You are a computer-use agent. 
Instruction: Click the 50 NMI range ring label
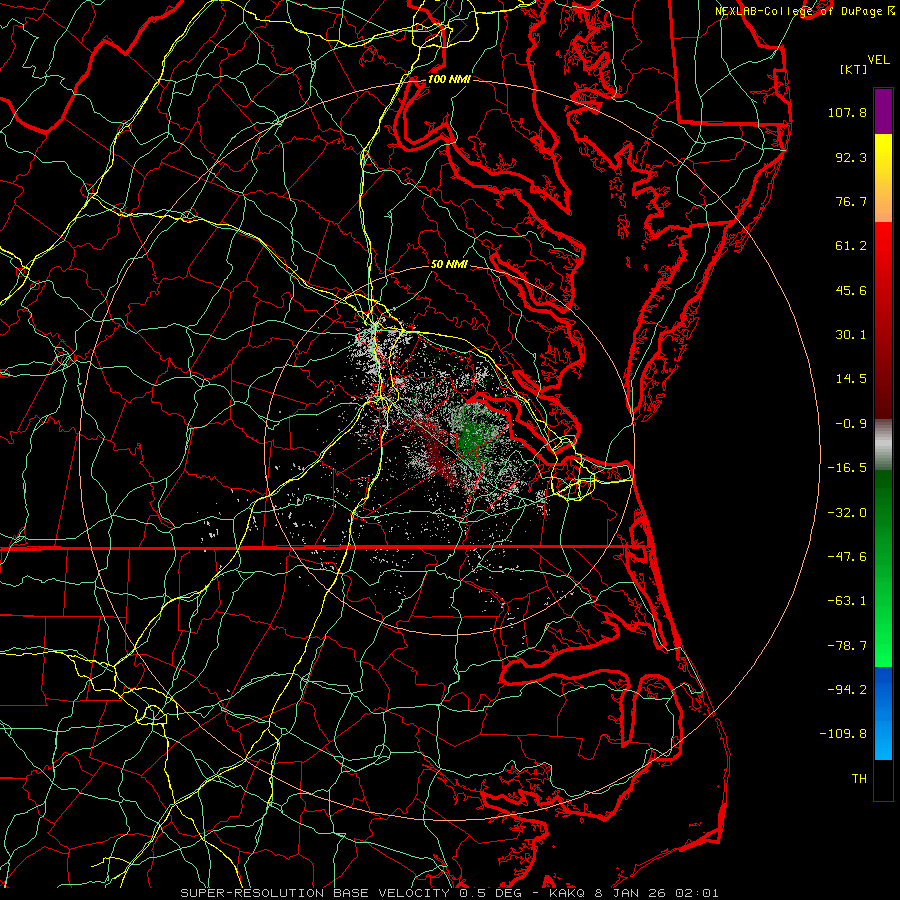point(449,264)
